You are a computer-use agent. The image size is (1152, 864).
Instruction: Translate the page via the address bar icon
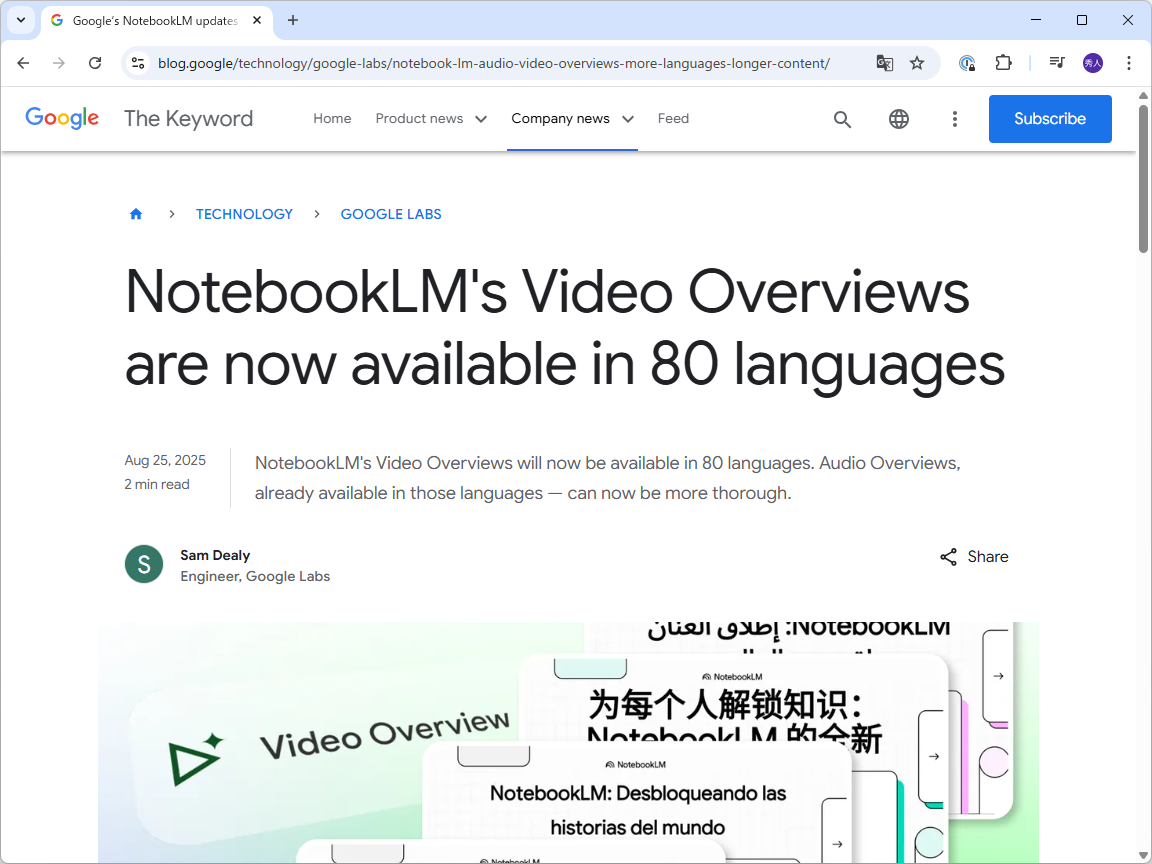[x=884, y=62]
